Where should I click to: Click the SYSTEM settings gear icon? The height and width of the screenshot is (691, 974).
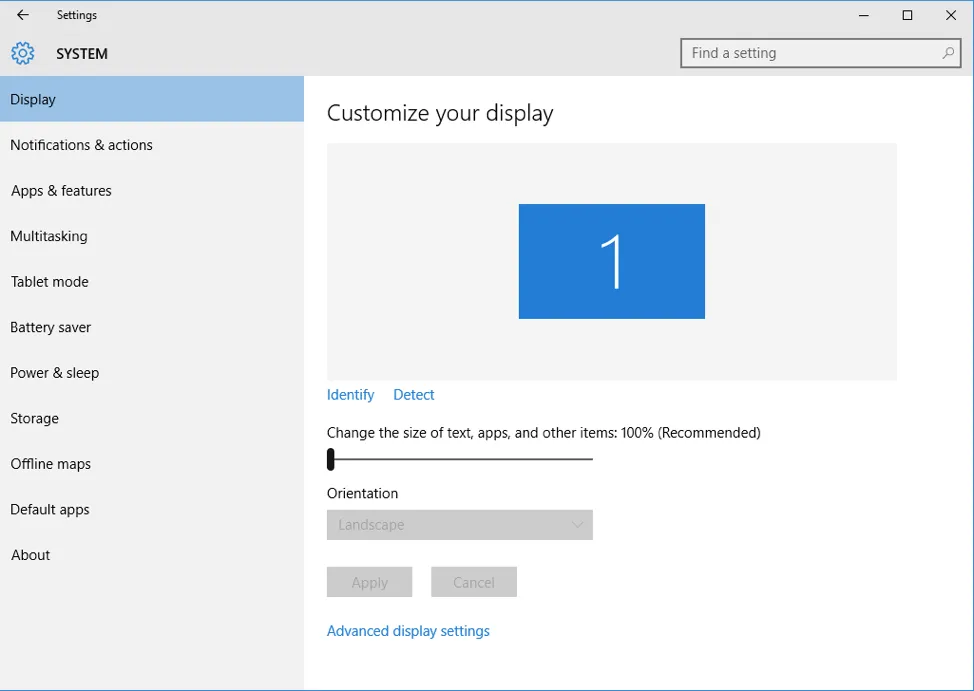coord(22,53)
